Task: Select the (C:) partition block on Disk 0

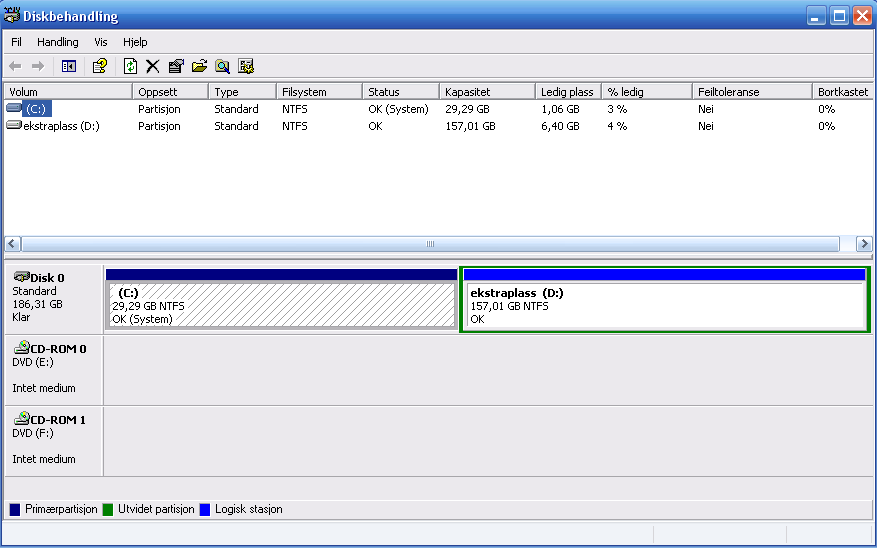Action: (x=281, y=299)
